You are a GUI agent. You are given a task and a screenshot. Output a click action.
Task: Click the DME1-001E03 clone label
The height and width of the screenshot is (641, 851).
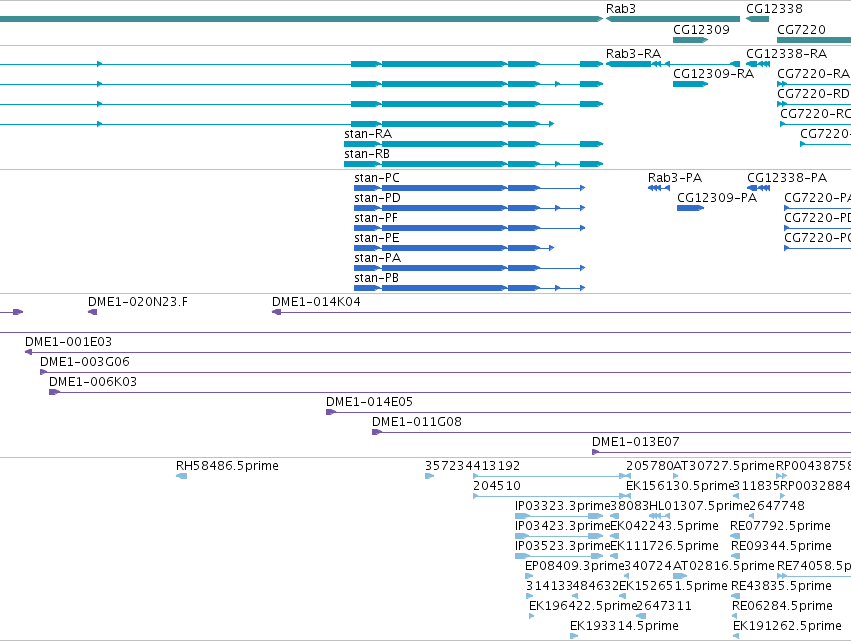point(68,342)
